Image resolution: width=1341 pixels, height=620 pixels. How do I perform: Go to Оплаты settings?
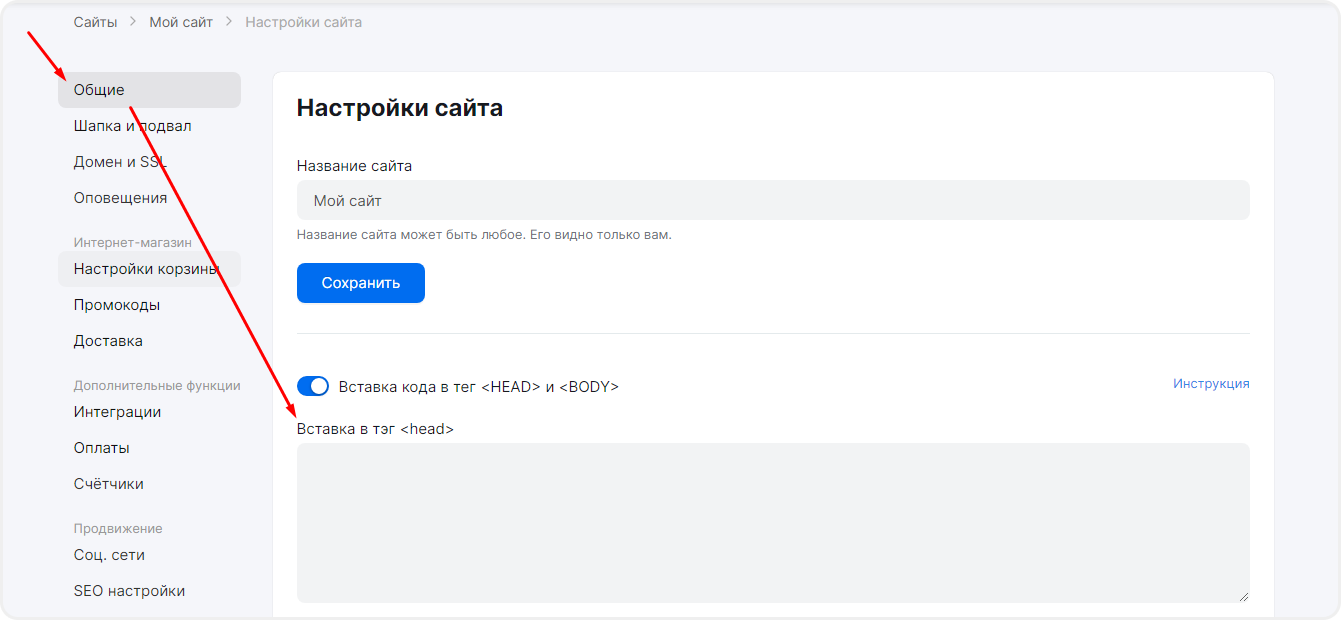pos(101,448)
